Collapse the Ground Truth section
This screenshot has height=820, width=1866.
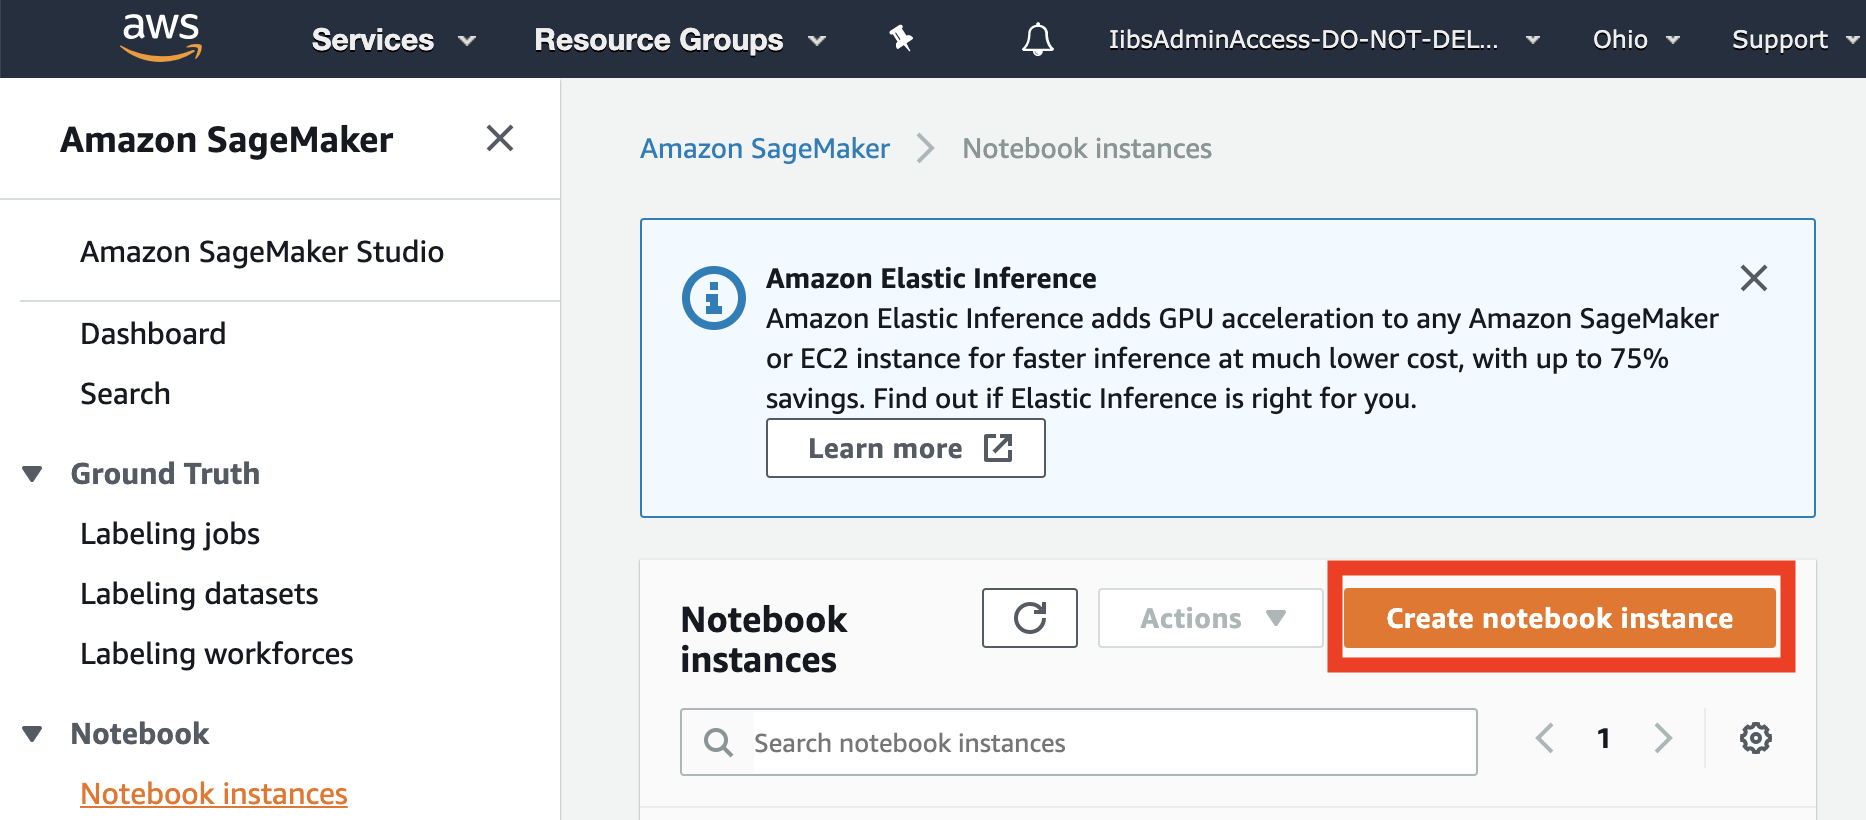(33, 474)
